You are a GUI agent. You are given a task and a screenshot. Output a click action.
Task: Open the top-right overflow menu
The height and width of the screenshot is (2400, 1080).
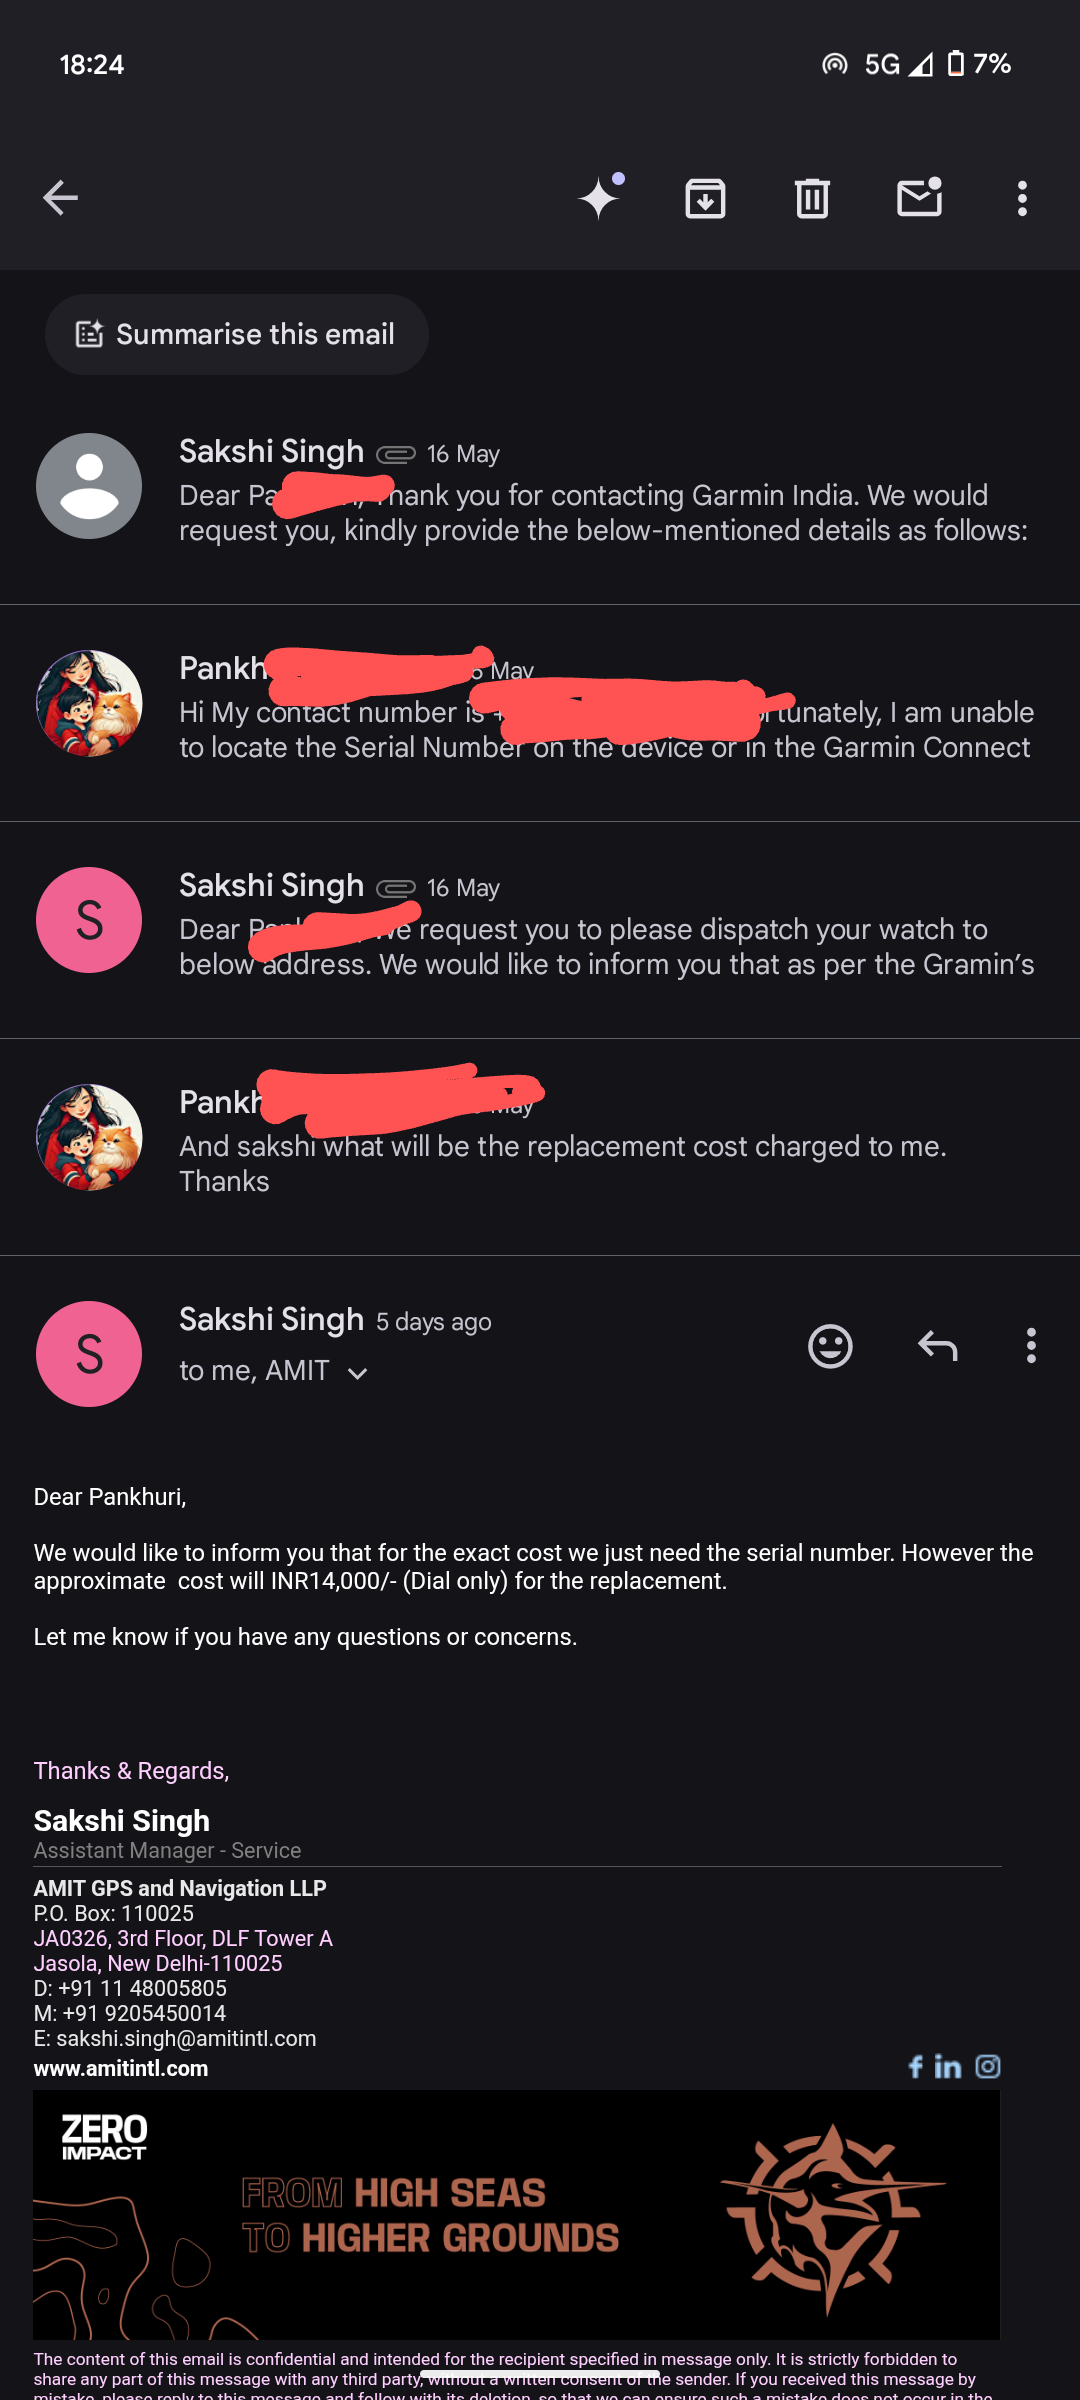[1022, 198]
